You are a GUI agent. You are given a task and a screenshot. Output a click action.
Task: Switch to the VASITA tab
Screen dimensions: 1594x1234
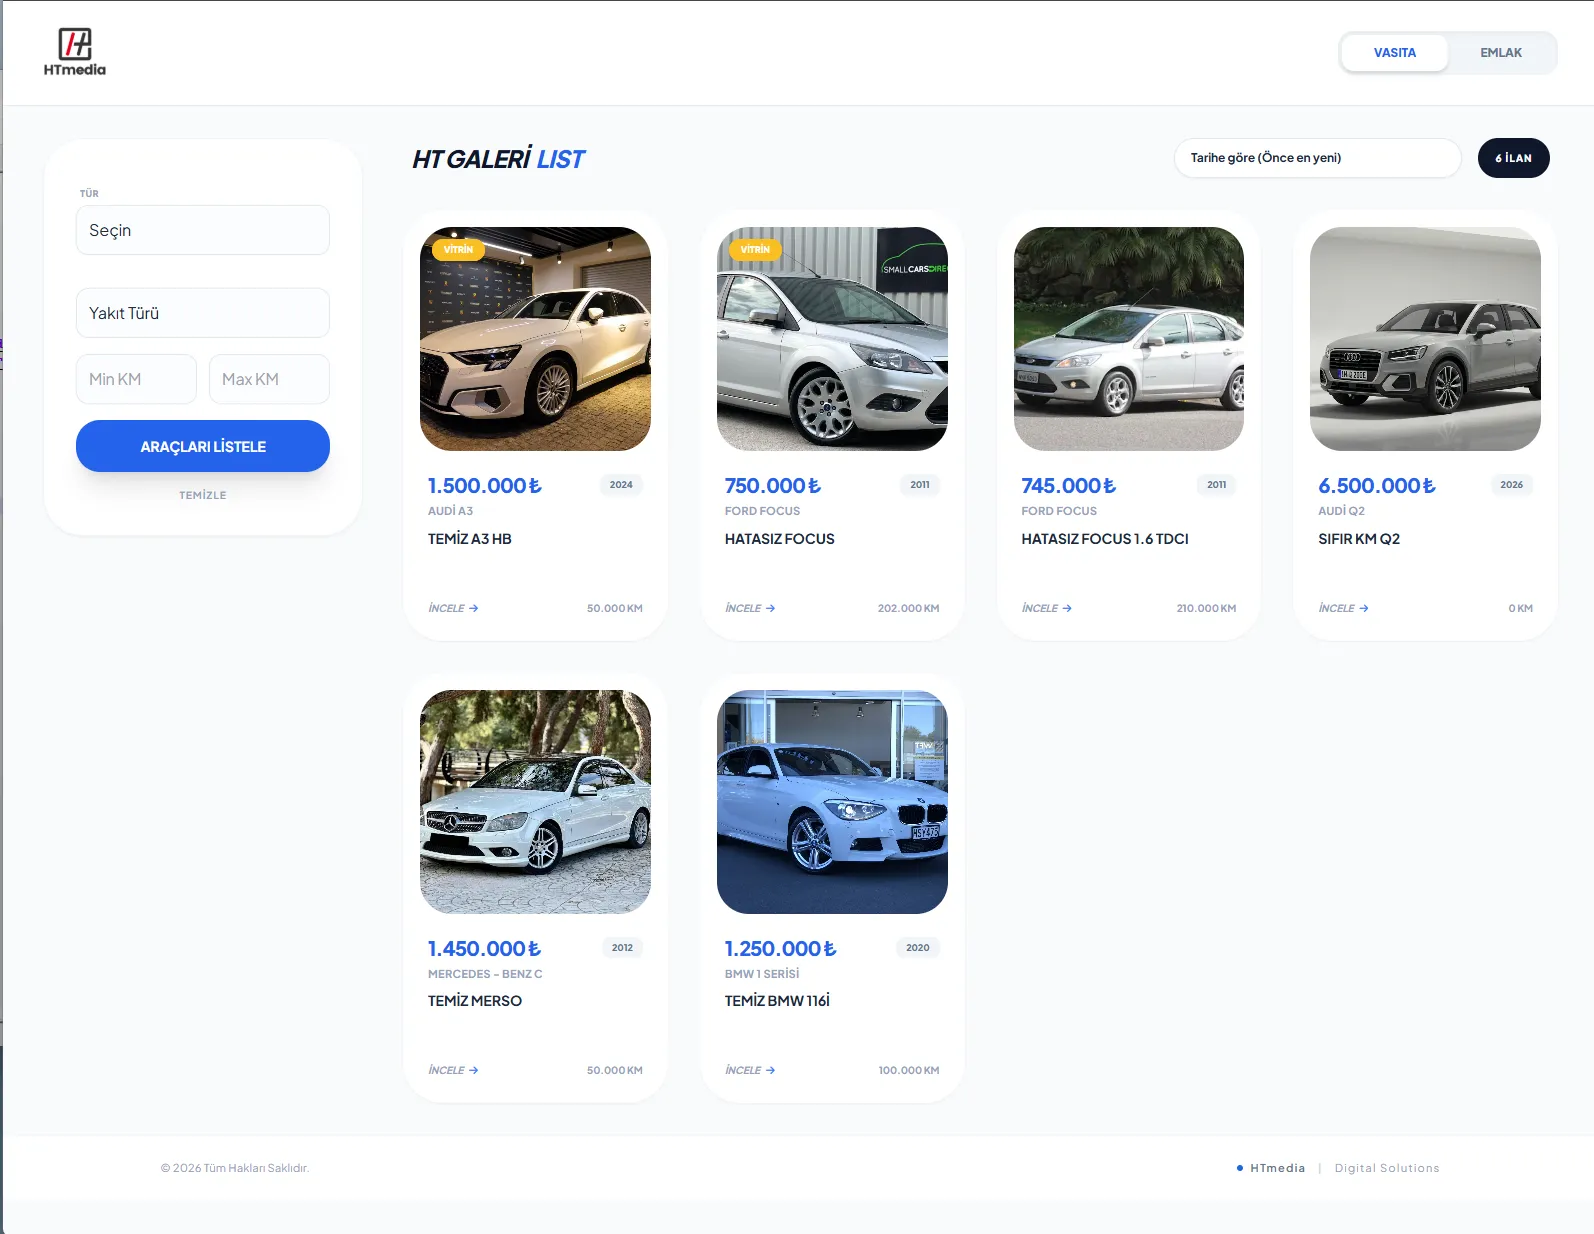point(1394,53)
